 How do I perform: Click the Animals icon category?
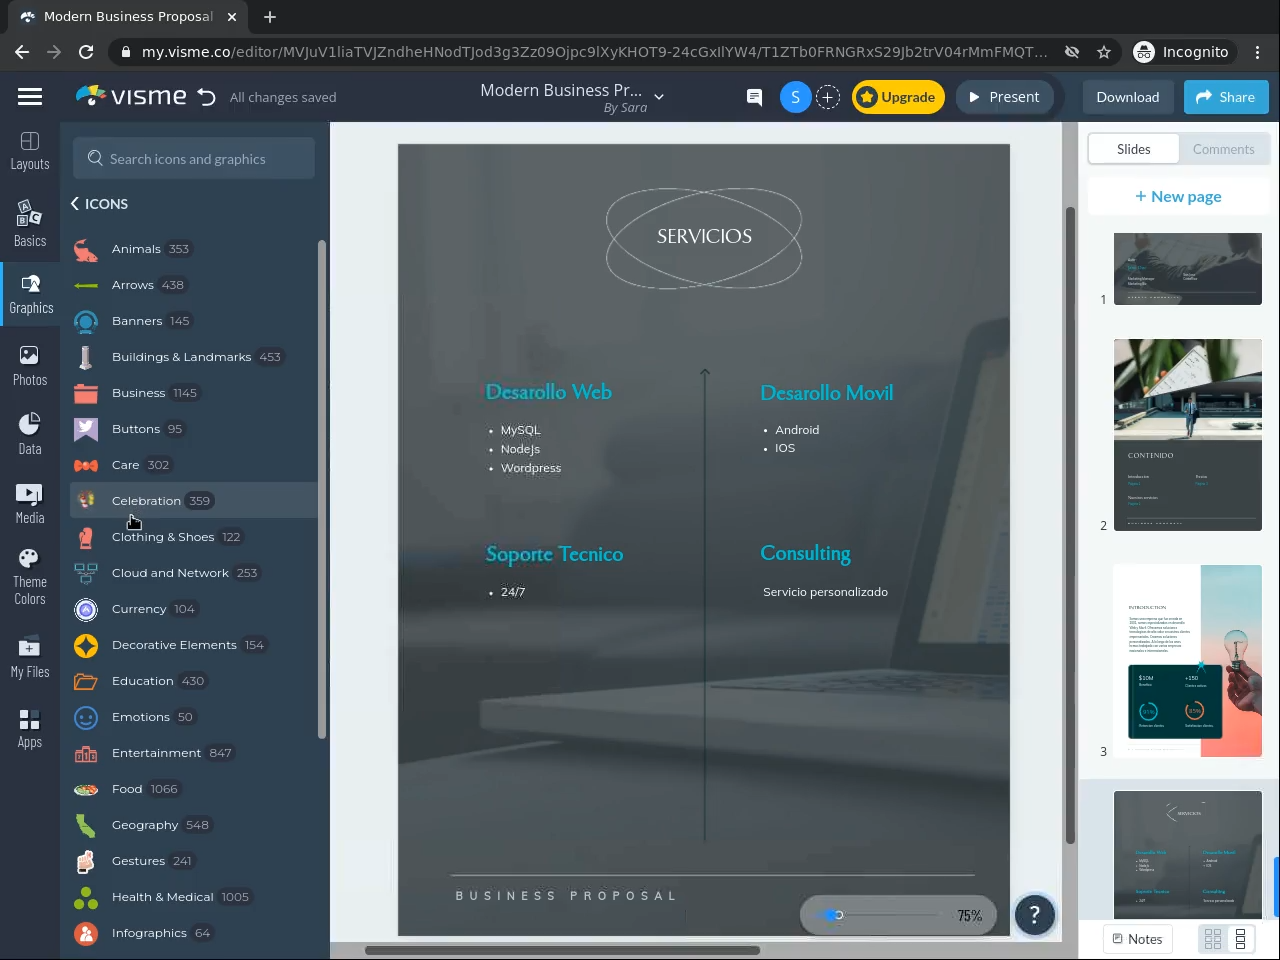[193, 249]
